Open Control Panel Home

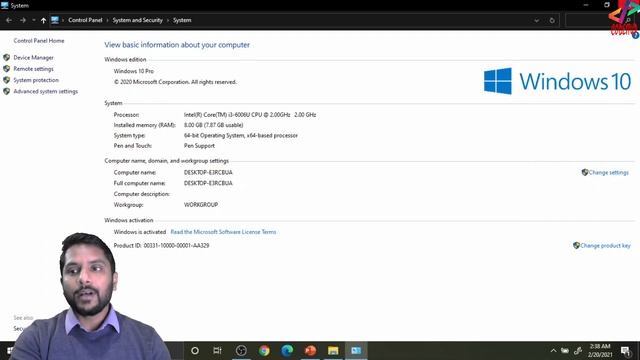[39, 41]
